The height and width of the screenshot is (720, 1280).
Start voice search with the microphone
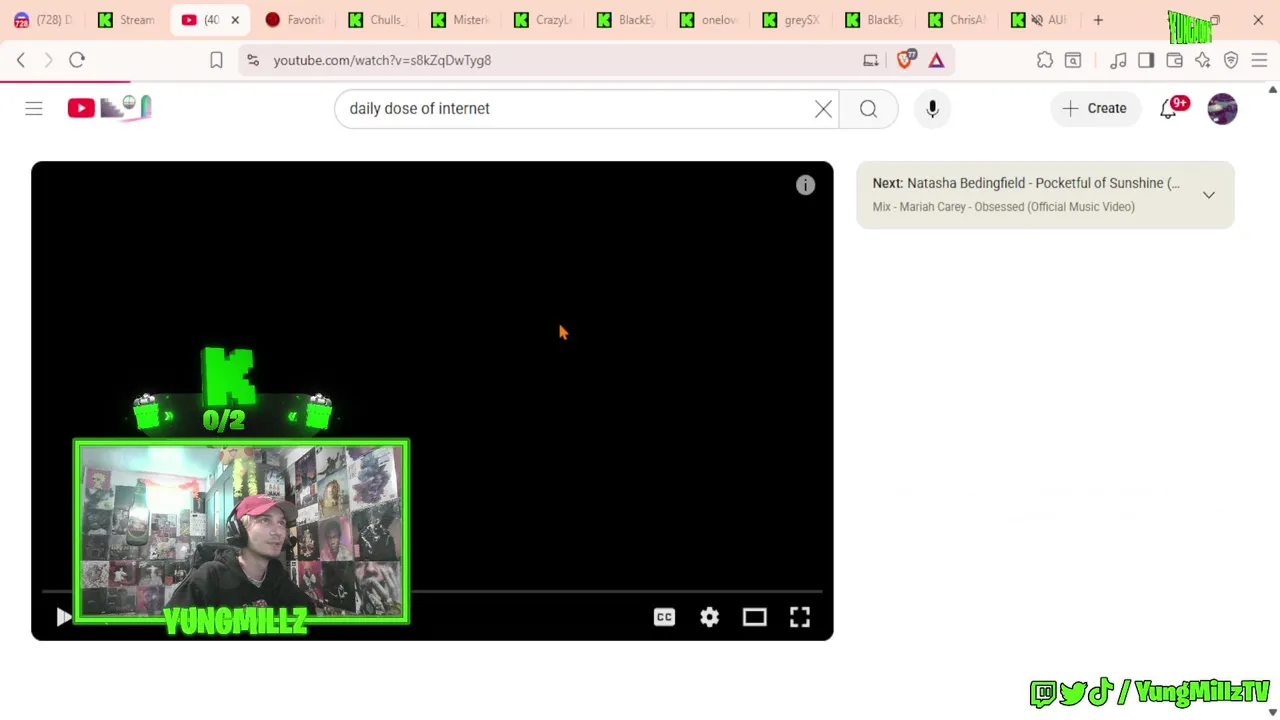[932, 108]
